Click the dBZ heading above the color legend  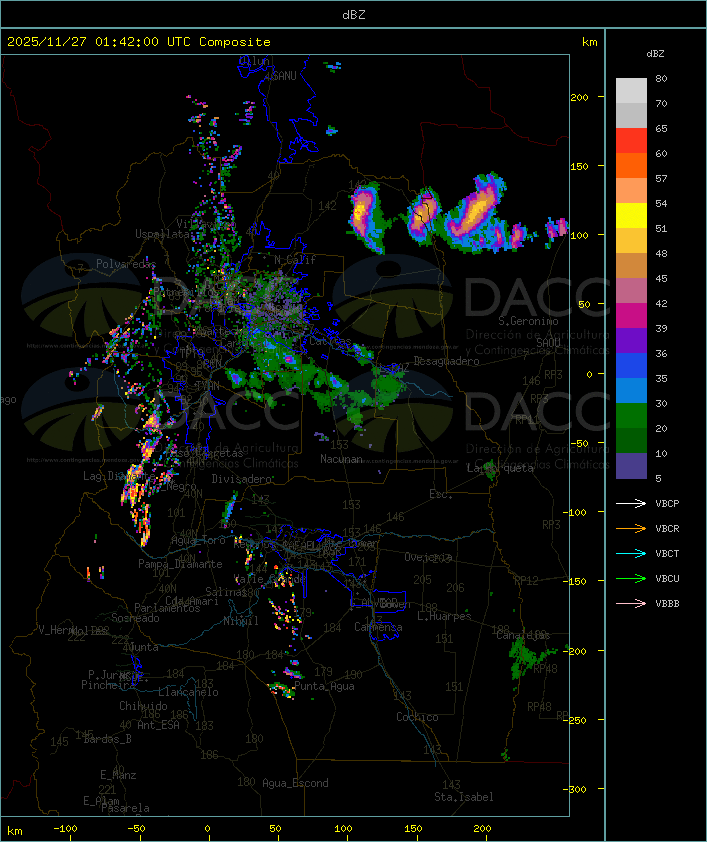[655, 54]
